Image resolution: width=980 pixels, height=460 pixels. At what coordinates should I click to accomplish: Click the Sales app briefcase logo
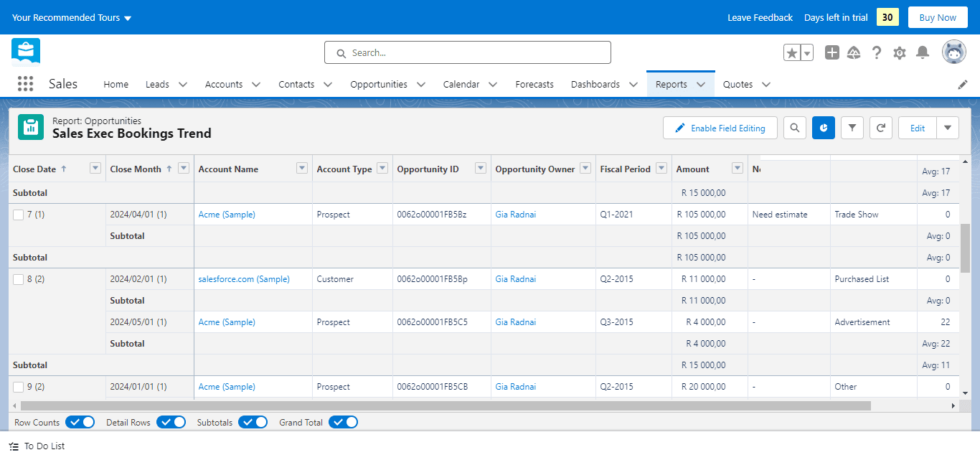pyautogui.click(x=26, y=52)
